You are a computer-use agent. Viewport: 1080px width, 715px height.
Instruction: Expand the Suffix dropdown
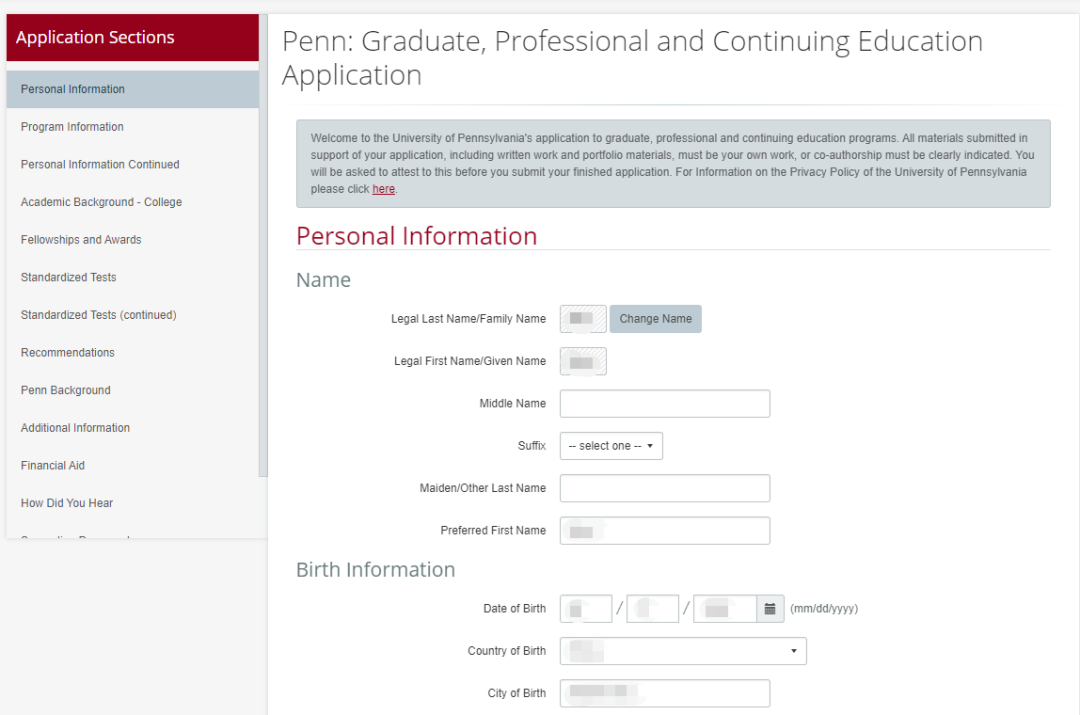tap(611, 446)
